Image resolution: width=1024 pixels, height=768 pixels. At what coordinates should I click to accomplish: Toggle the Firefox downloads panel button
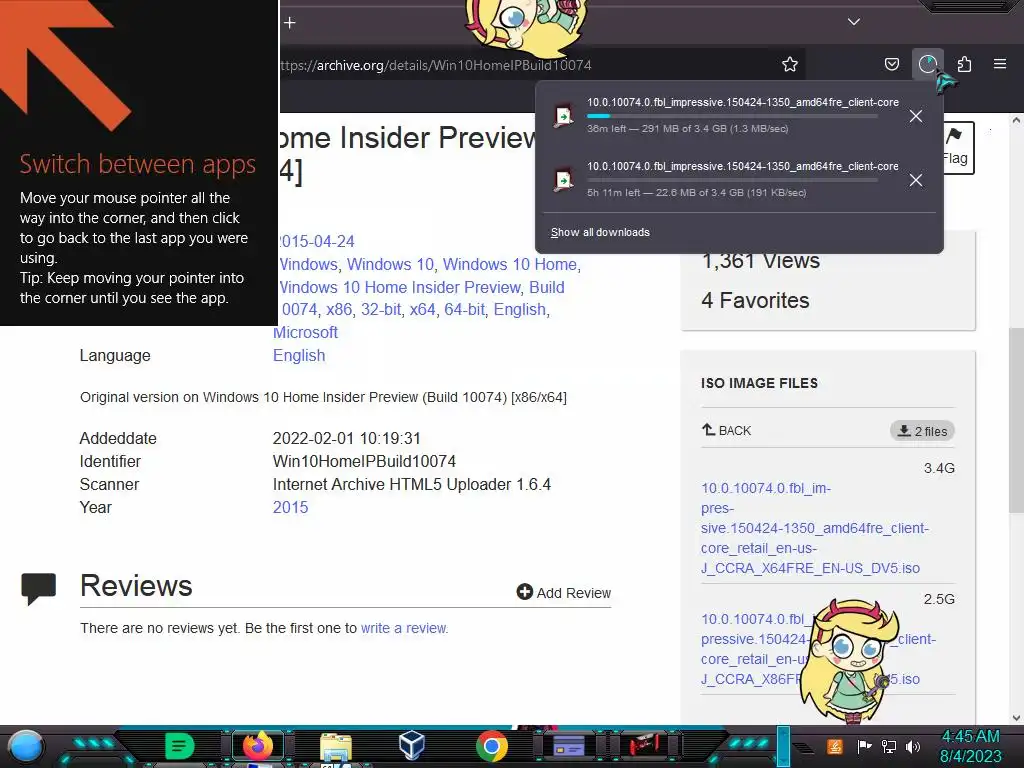point(927,64)
